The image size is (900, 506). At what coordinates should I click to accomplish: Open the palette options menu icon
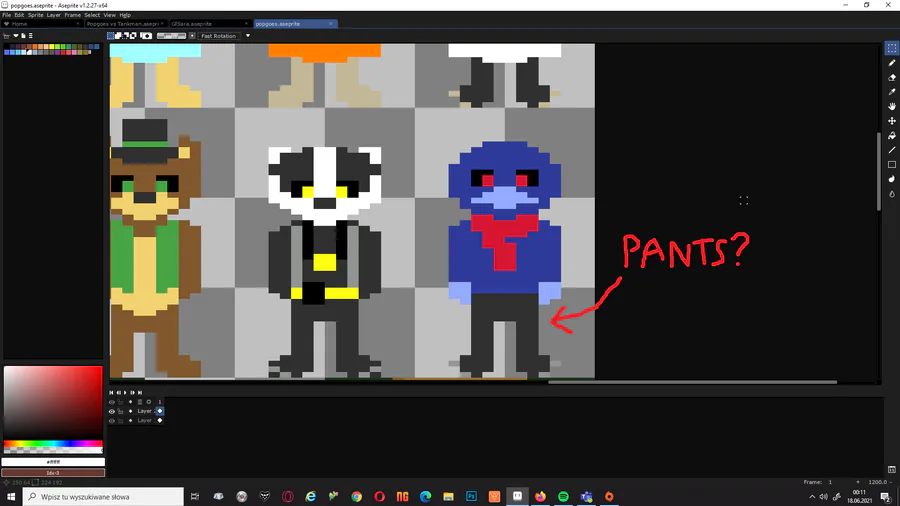point(30,36)
